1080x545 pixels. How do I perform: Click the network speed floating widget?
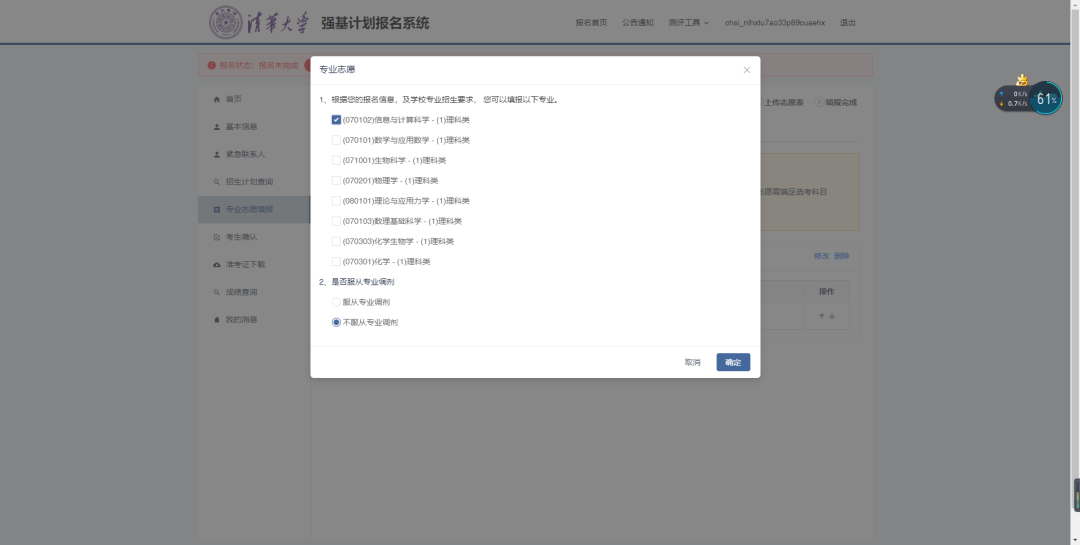coord(1012,99)
